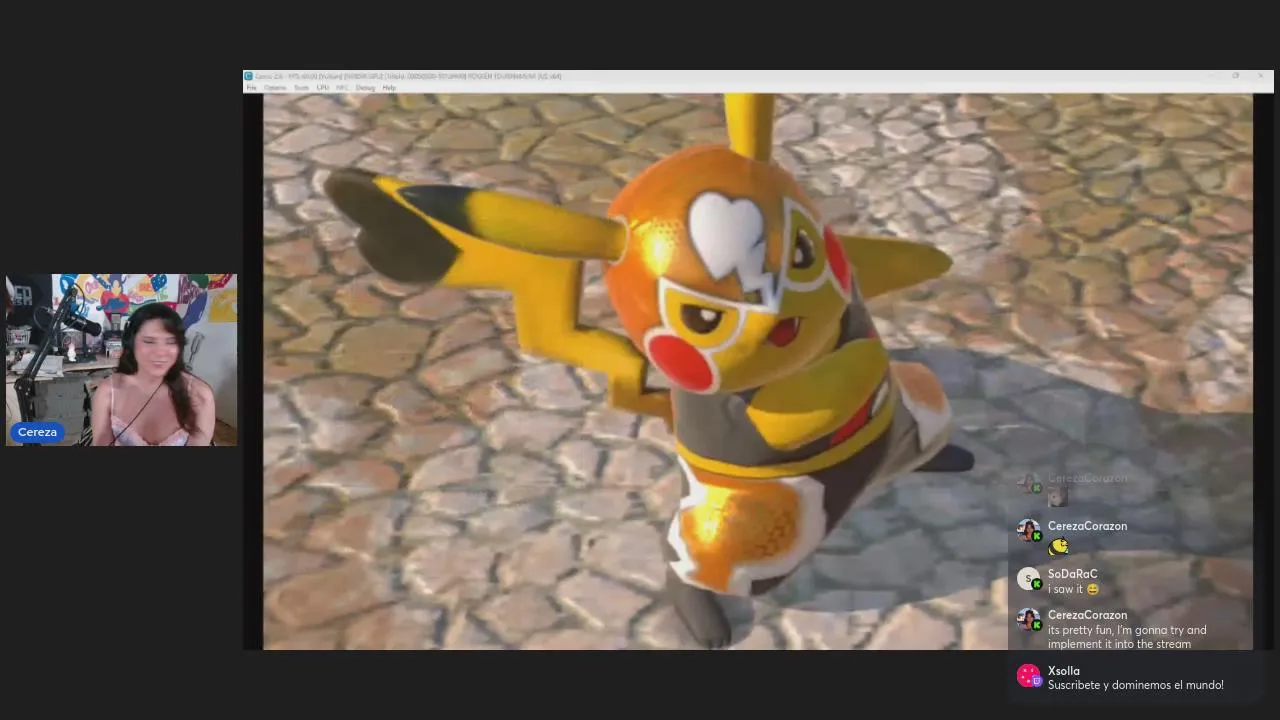Open the Options menu in Cemu

pos(275,88)
